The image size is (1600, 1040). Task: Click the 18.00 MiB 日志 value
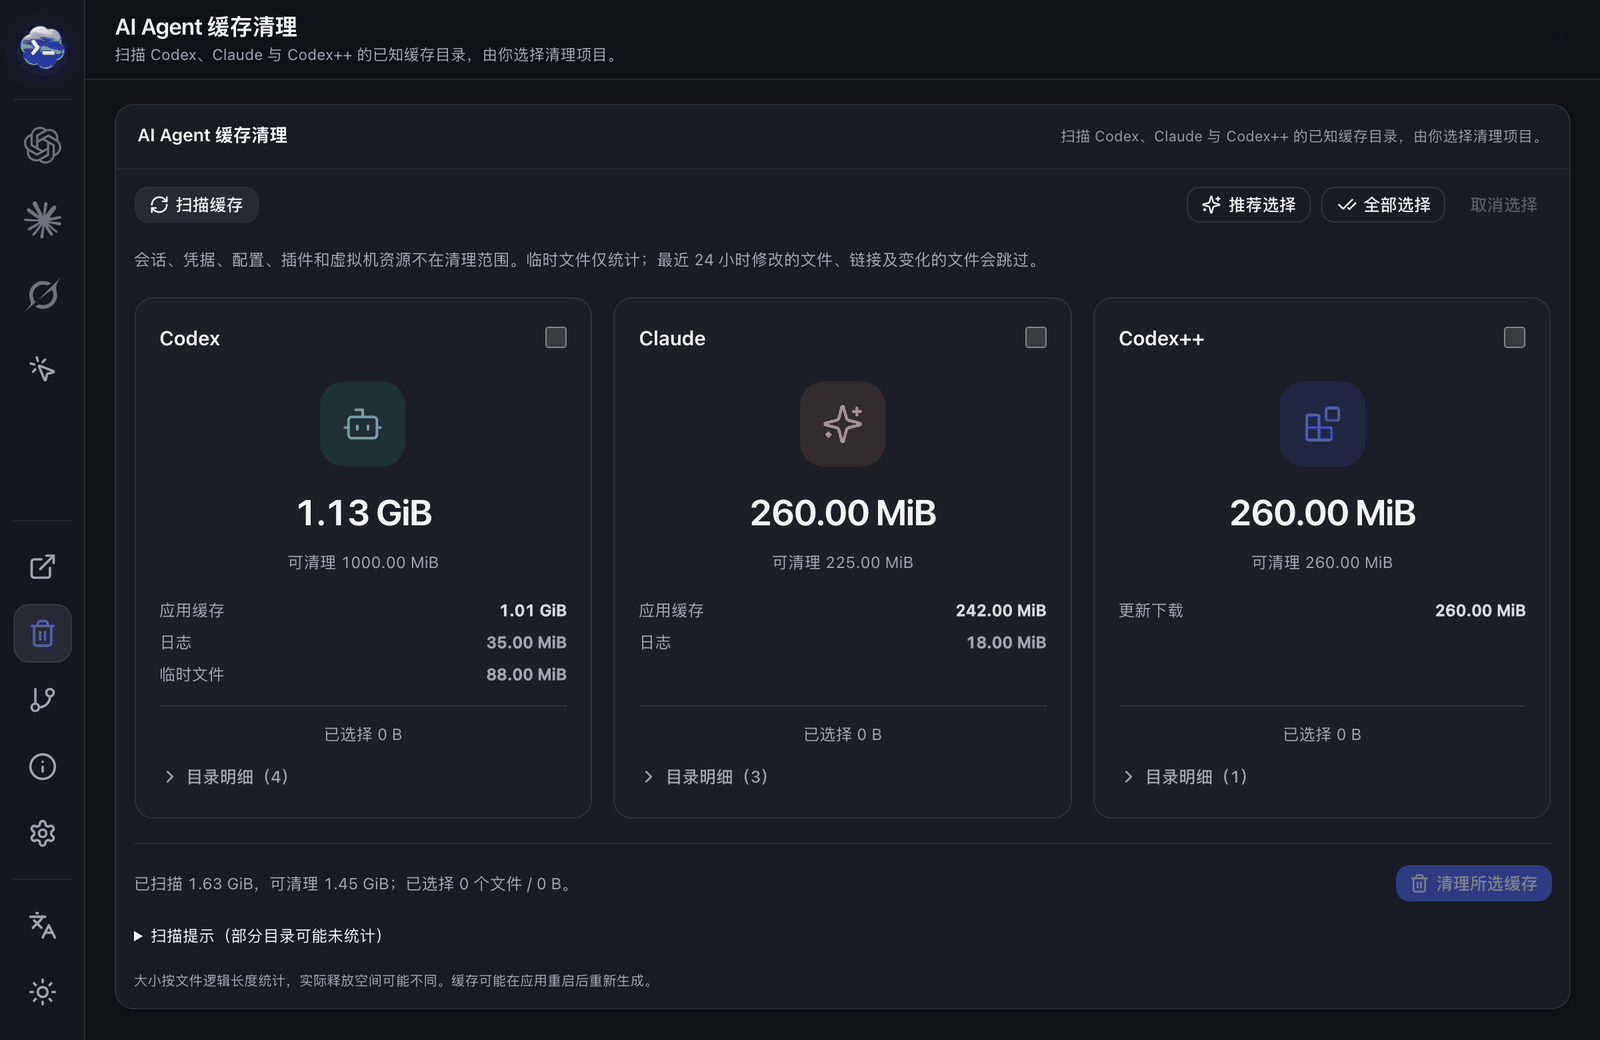[x=1006, y=643]
